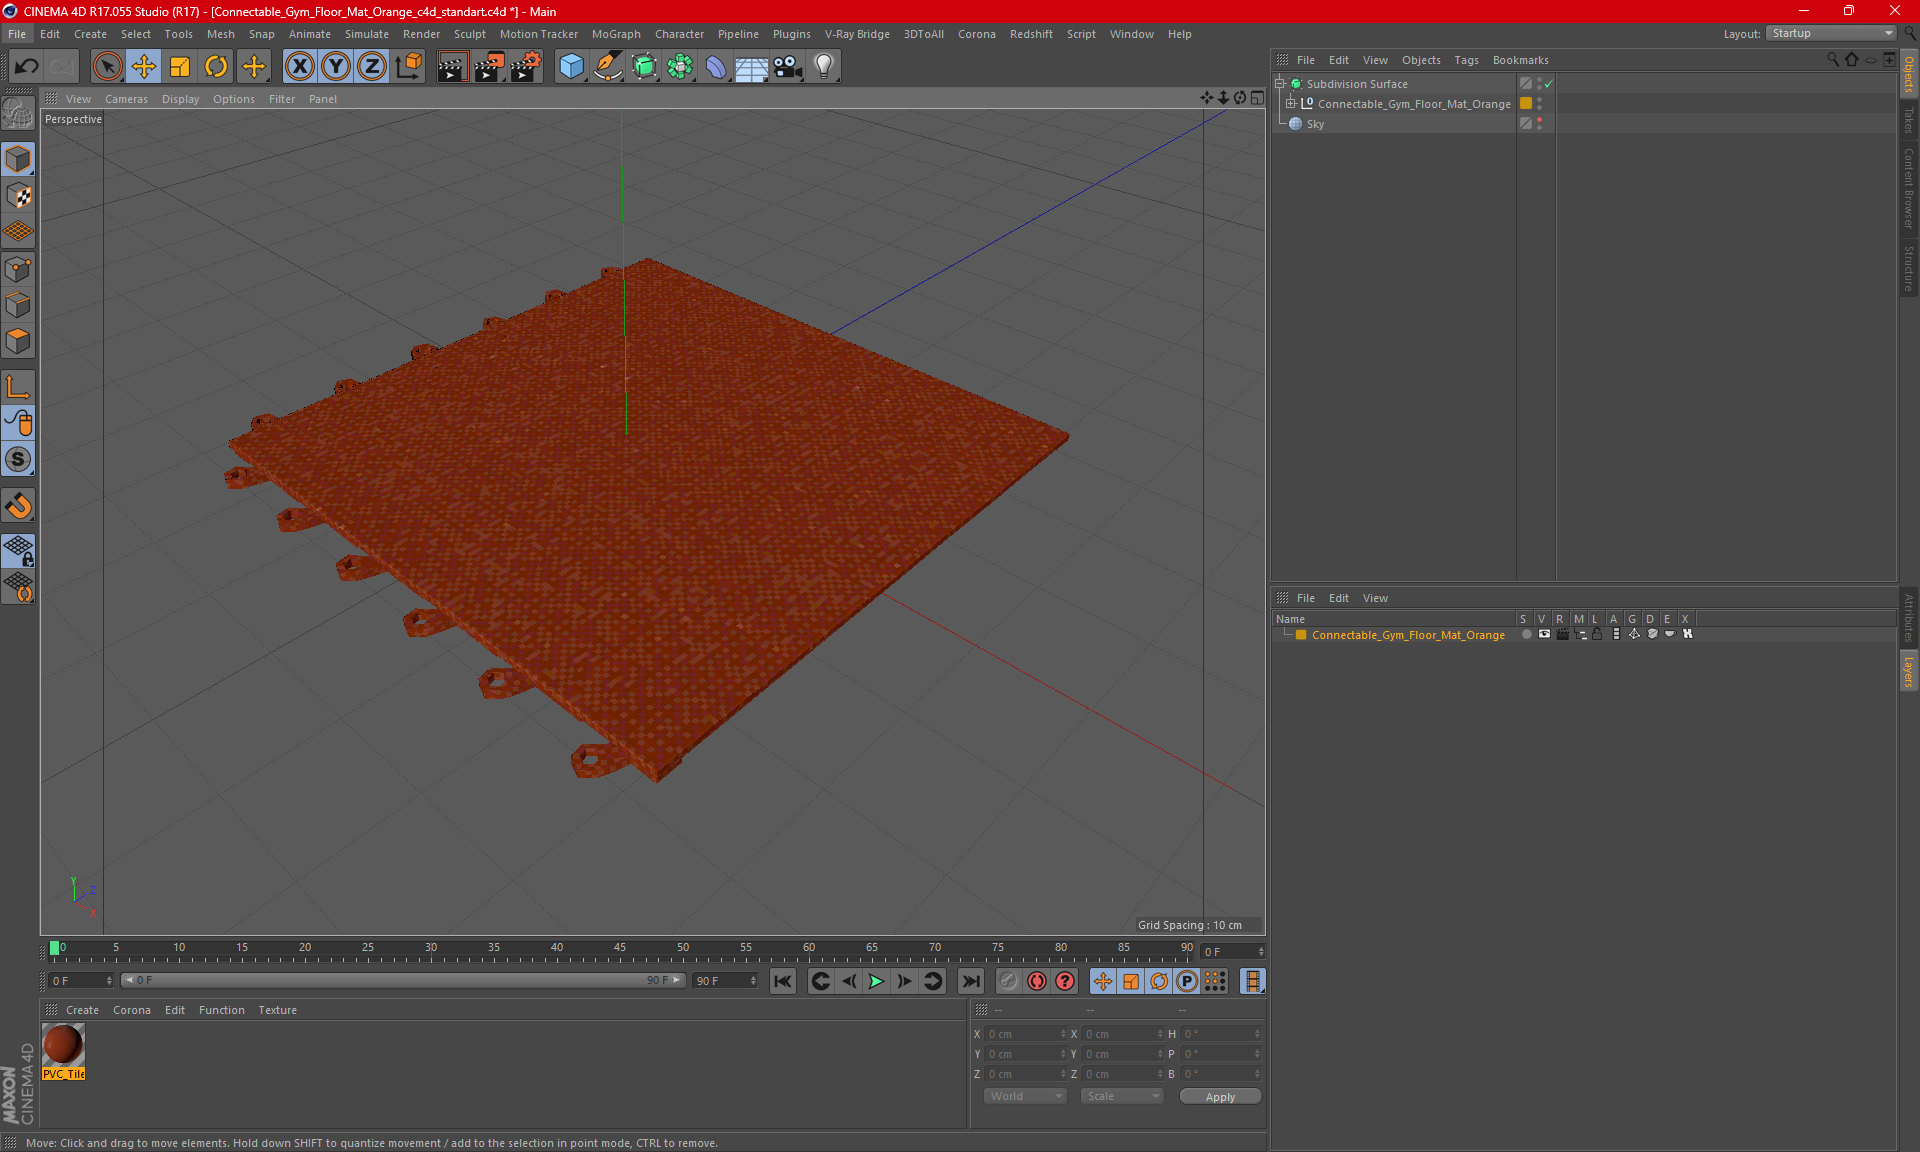This screenshot has width=1920, height=1152.
Task: Collapse the Subdivision Surface tree item
Action: 1279,83
